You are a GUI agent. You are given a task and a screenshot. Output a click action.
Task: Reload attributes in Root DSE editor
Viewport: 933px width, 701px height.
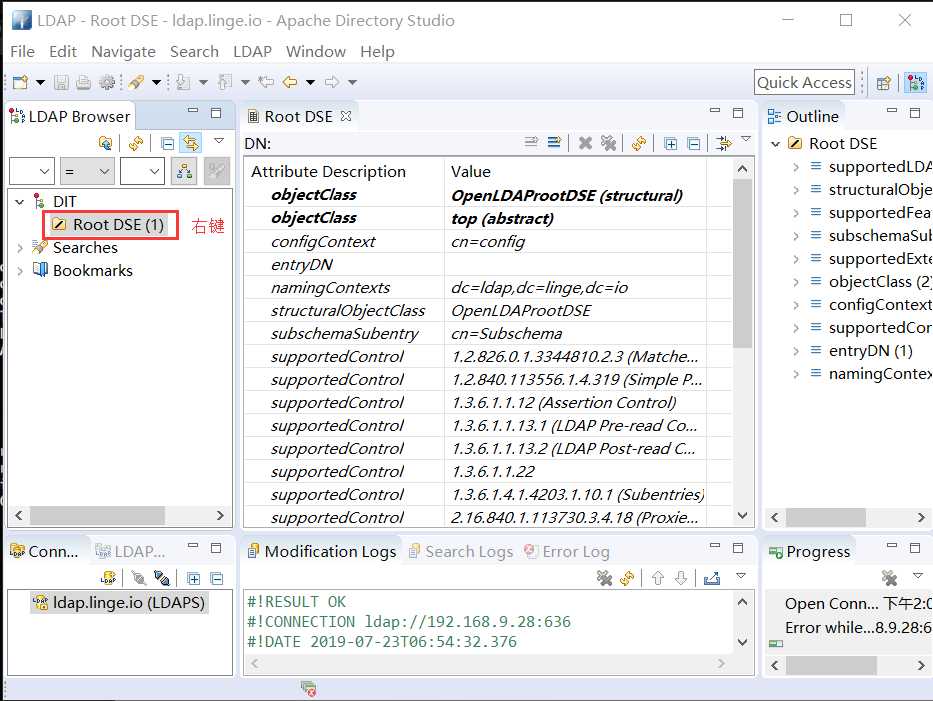[639, 143]
